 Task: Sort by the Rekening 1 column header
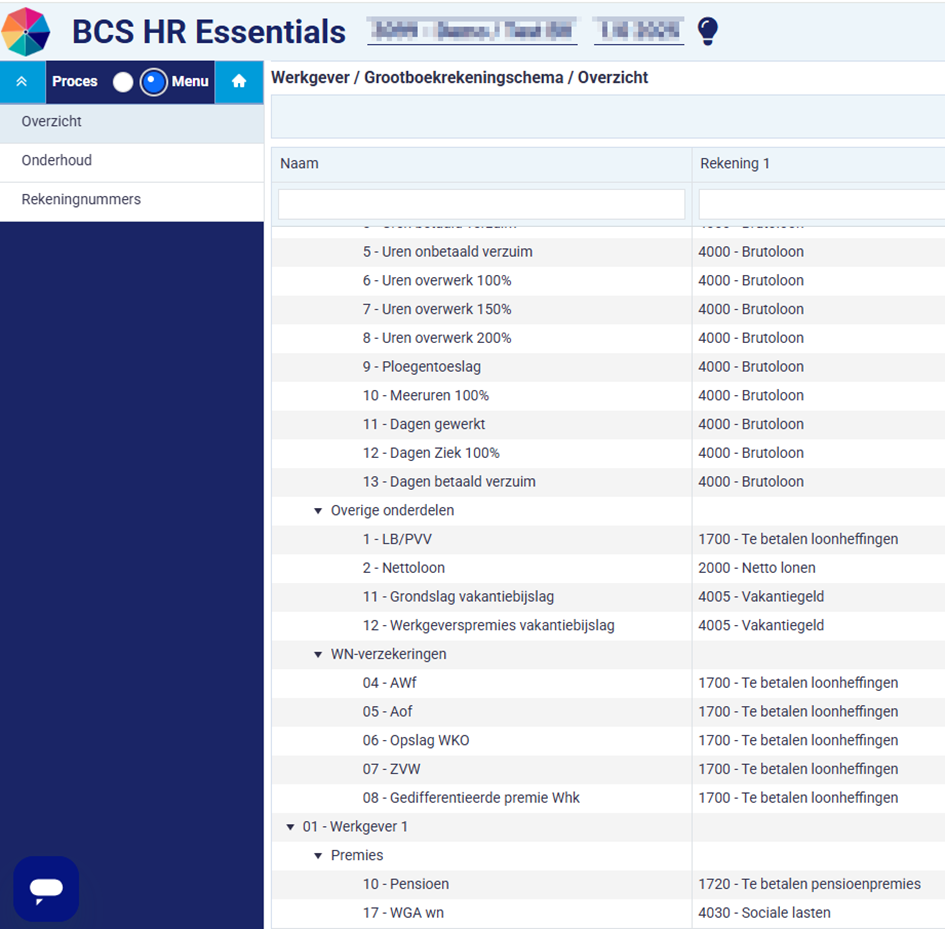click(818, 164)
